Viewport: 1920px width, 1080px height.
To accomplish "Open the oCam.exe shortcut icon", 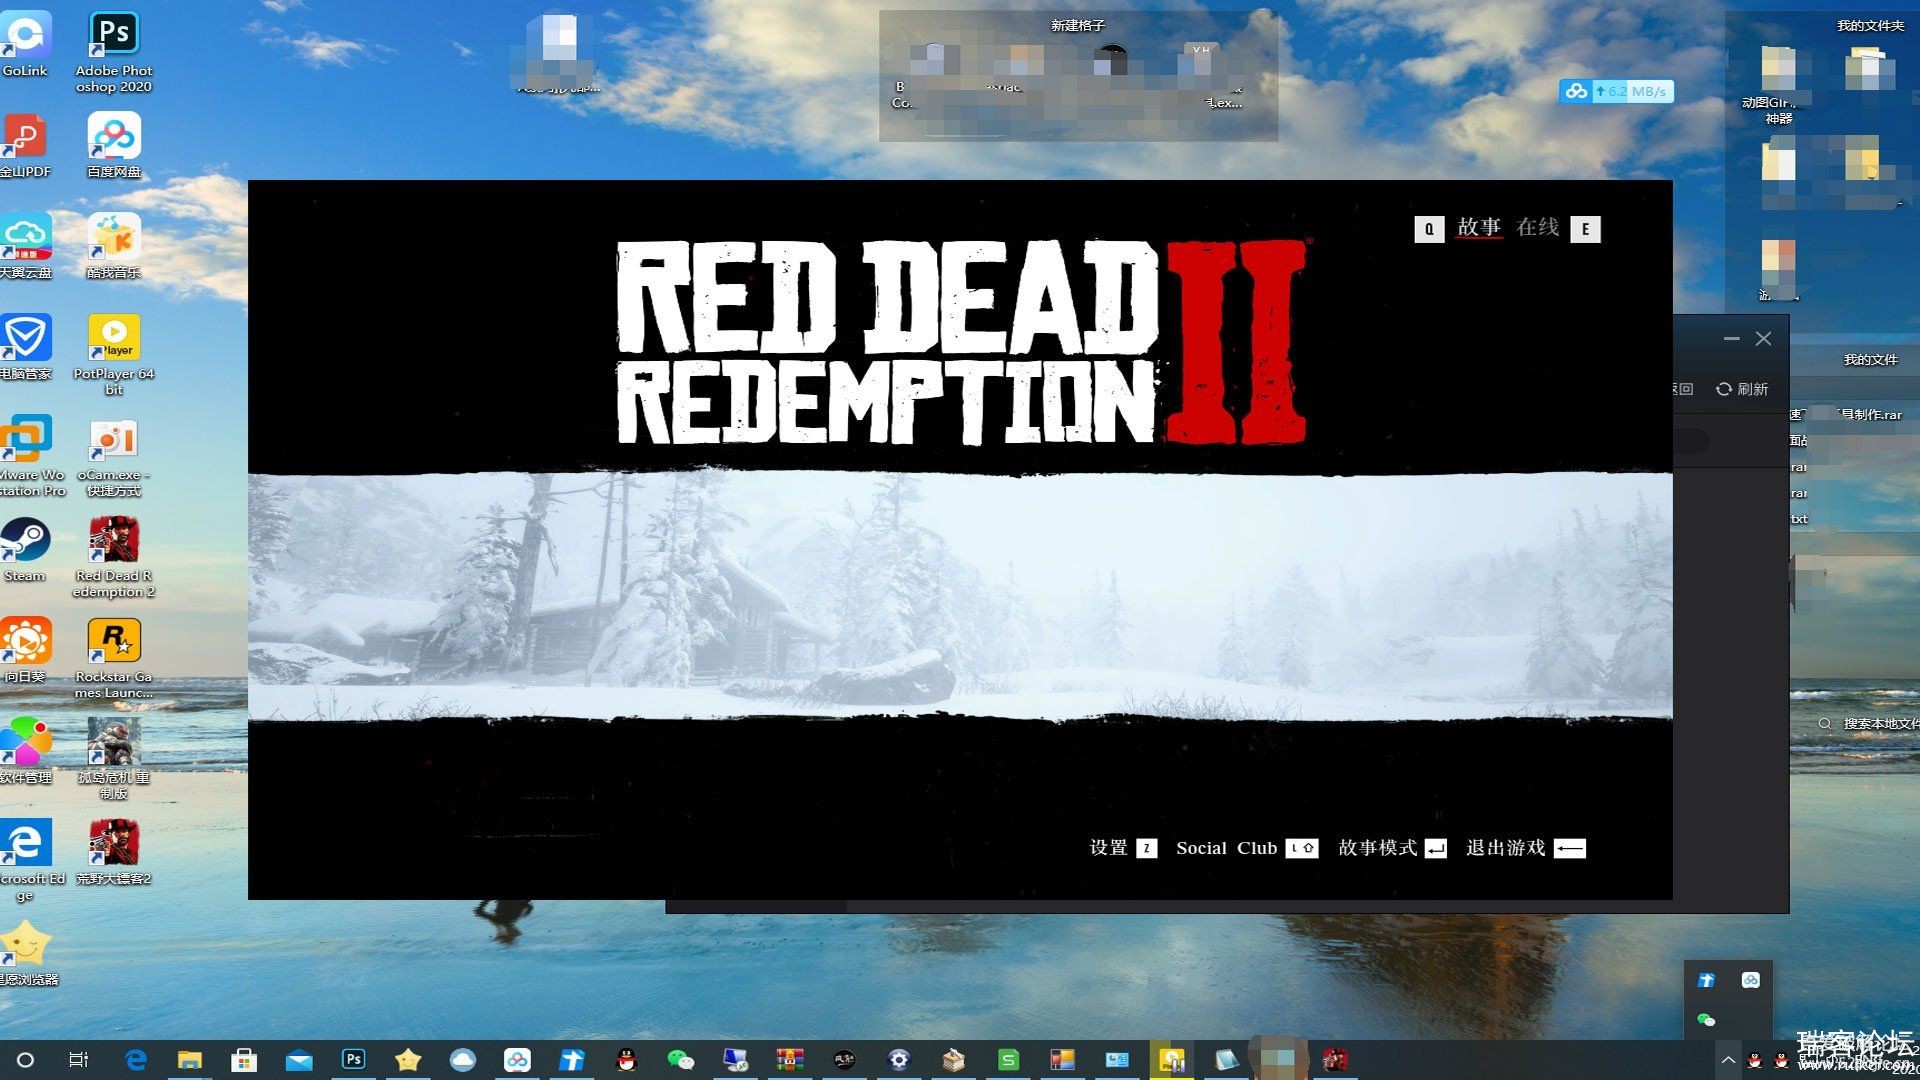I will click(x=113, y=456).
